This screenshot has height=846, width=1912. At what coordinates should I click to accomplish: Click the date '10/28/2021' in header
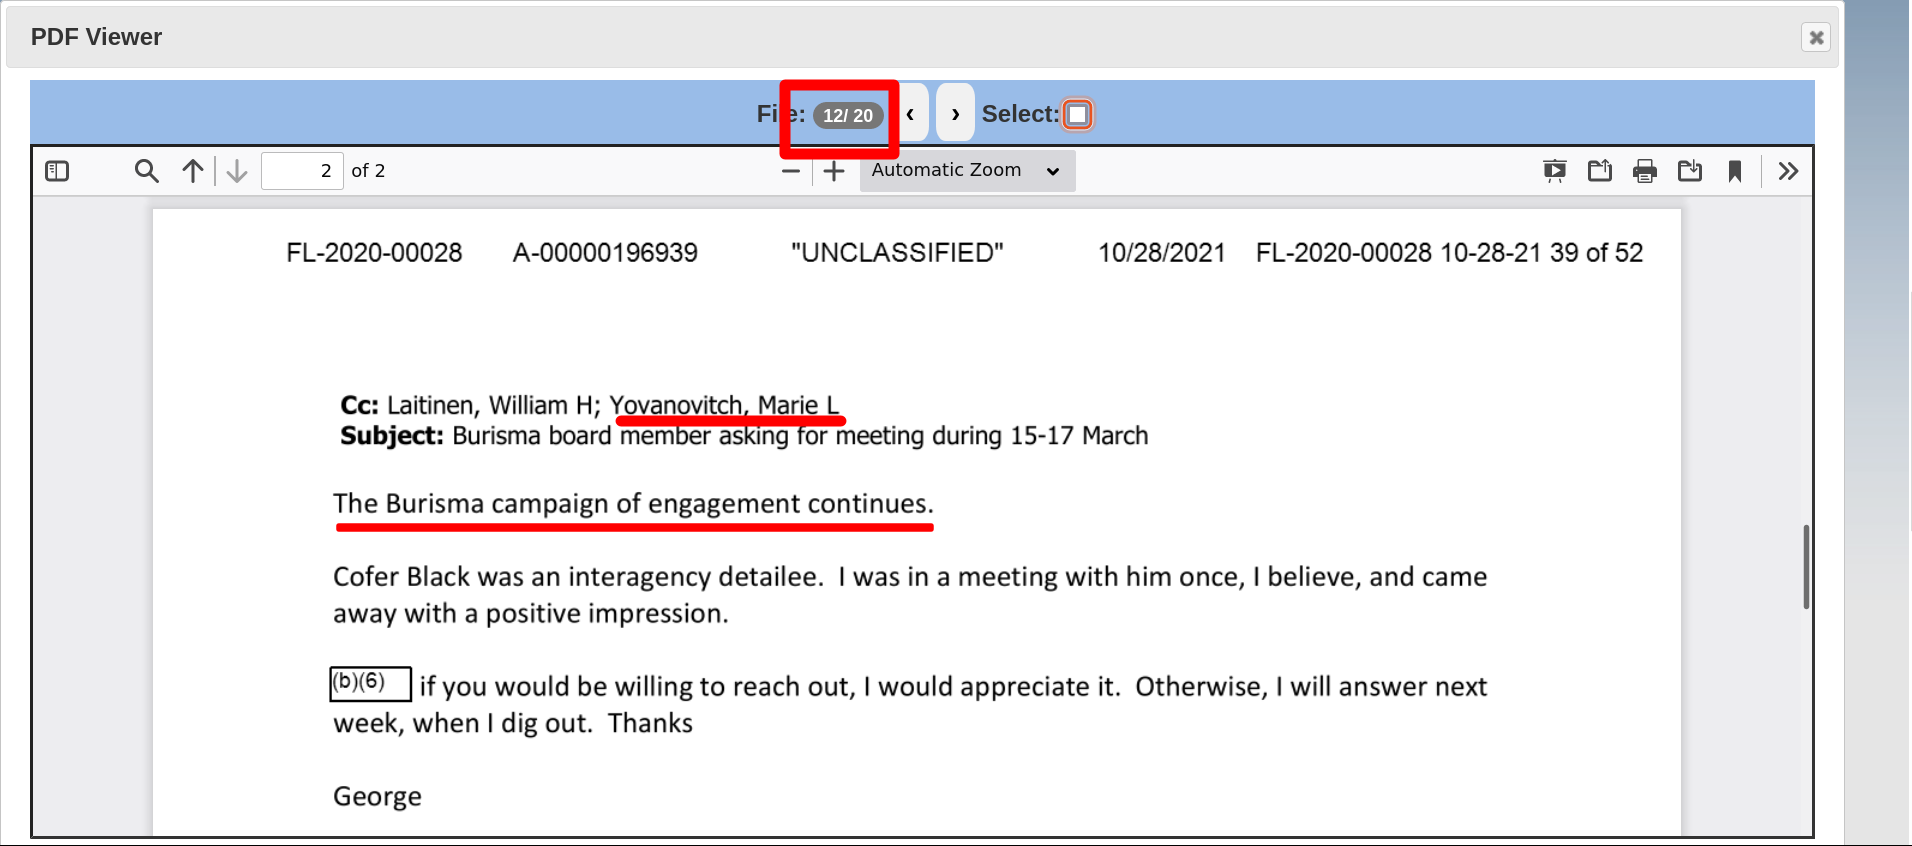click(x=1162, y=253)
